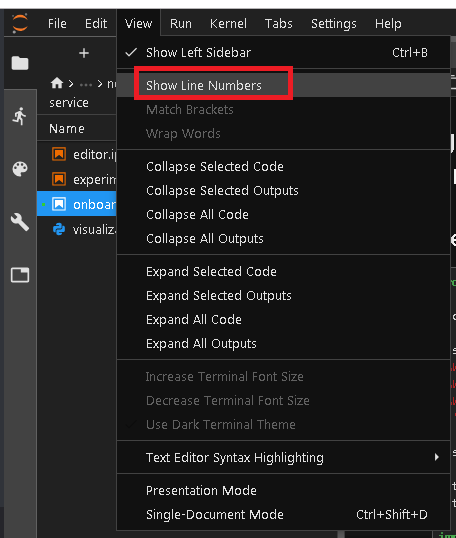Click the Jupyter logo icon
The width and height of the screenshot is (456, 538).
click(x=20, y=23)
